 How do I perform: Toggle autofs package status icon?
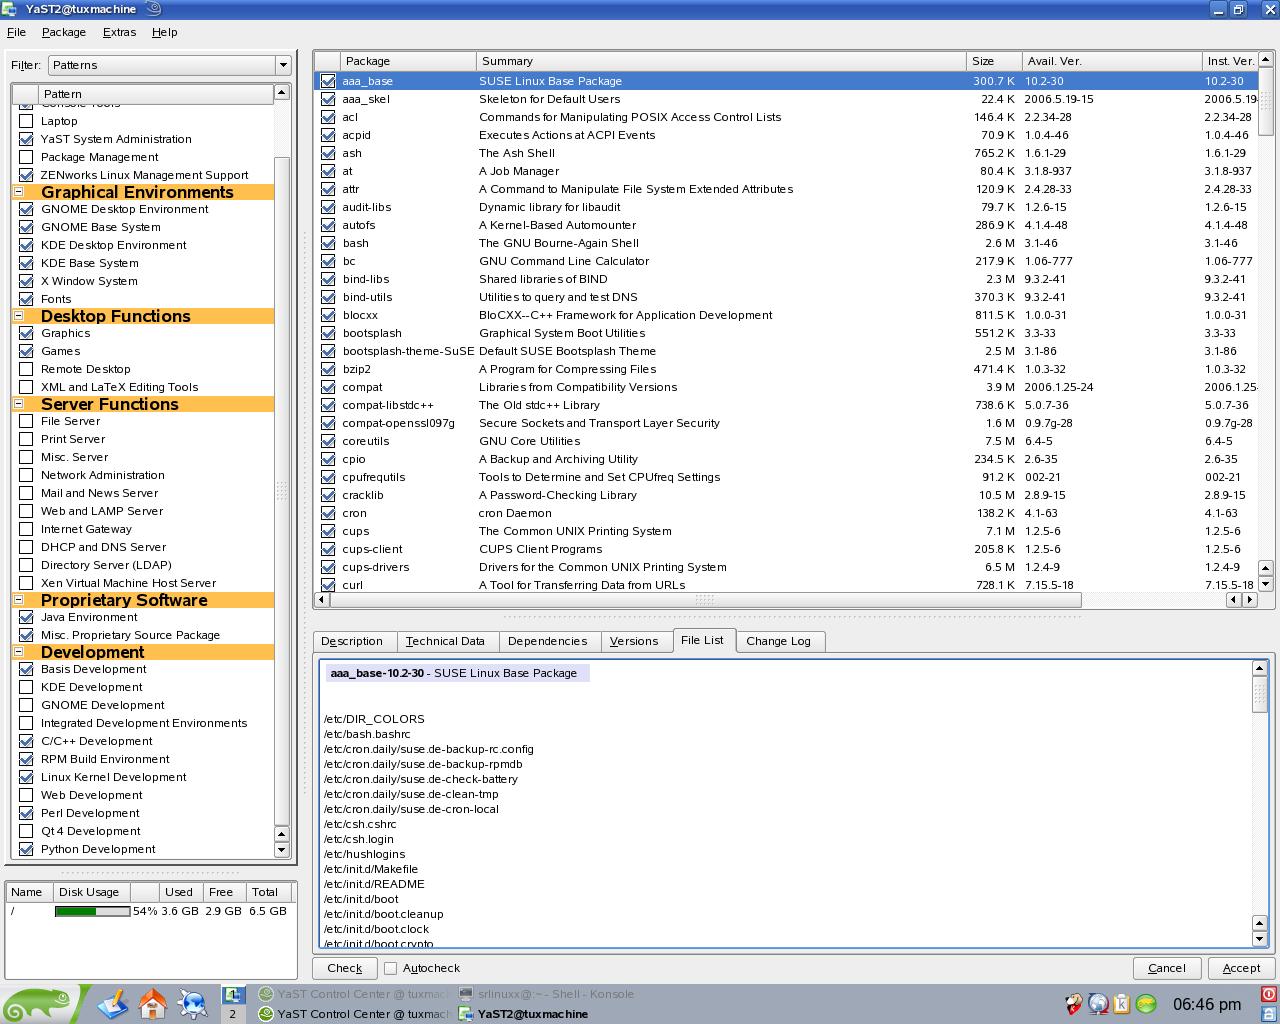click(x=328, y=225)
